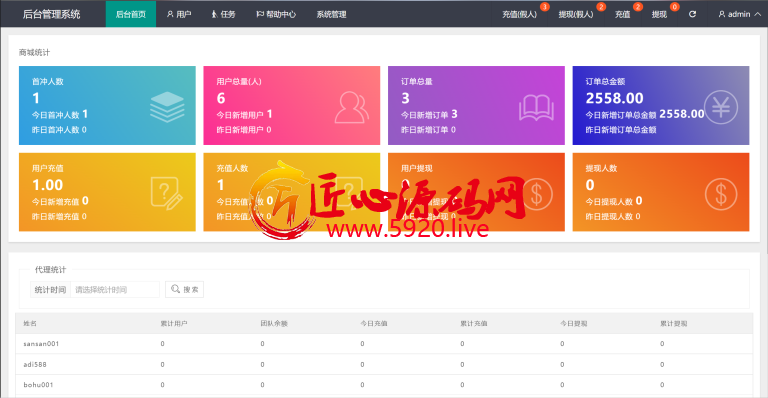Click the 今日充值 column header

tap(374, 324)
